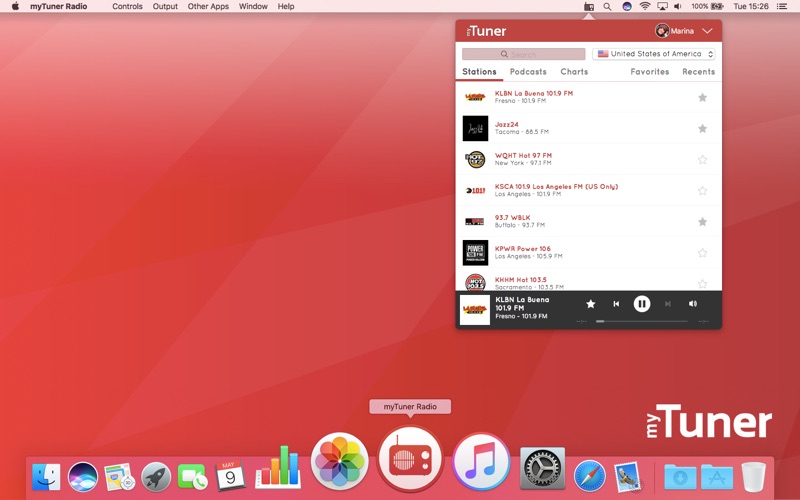Open Safari from the Dock

point(590,477)
